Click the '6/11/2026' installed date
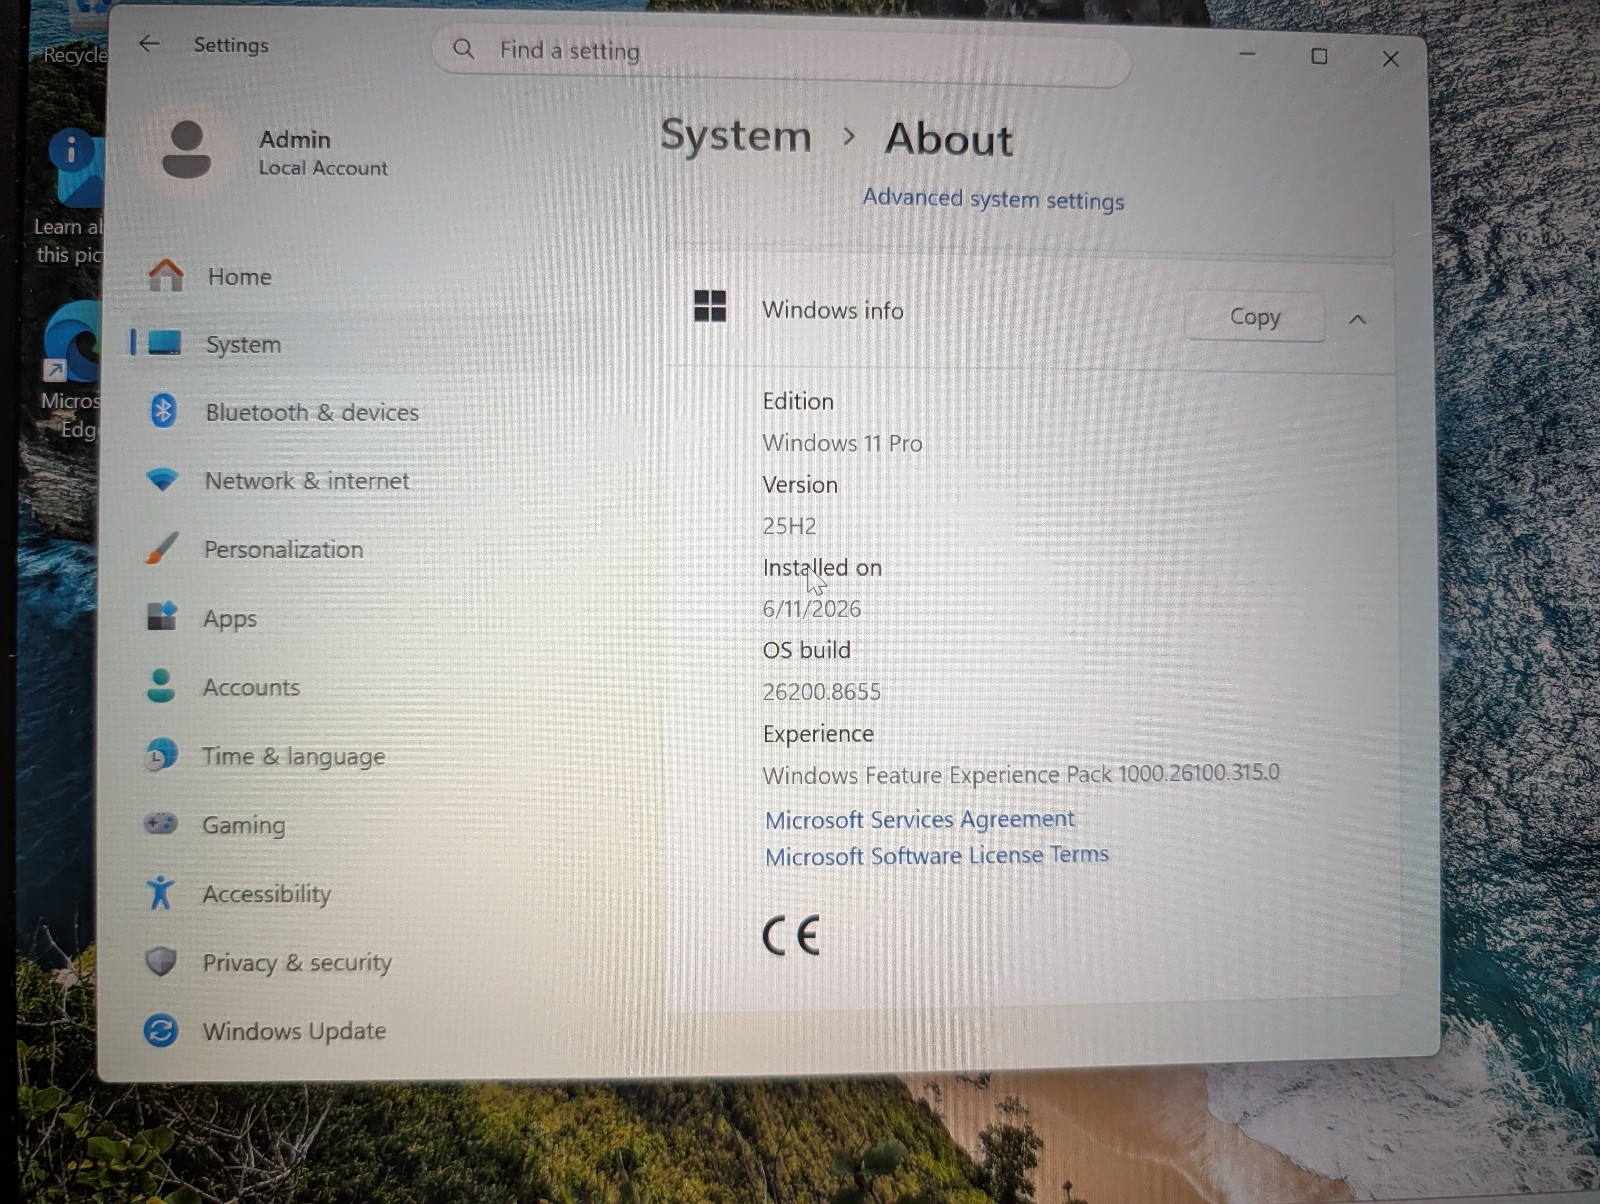 coord(811,609)
